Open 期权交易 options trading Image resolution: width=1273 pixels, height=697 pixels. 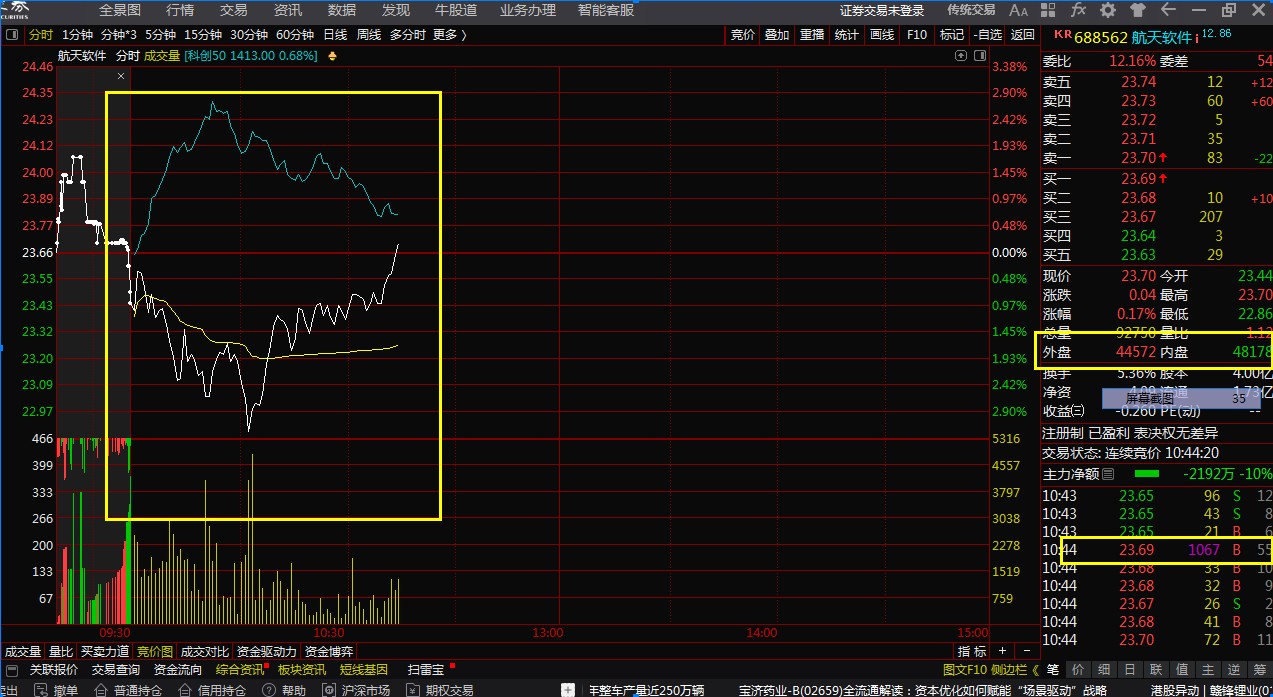tap(440, 690)
